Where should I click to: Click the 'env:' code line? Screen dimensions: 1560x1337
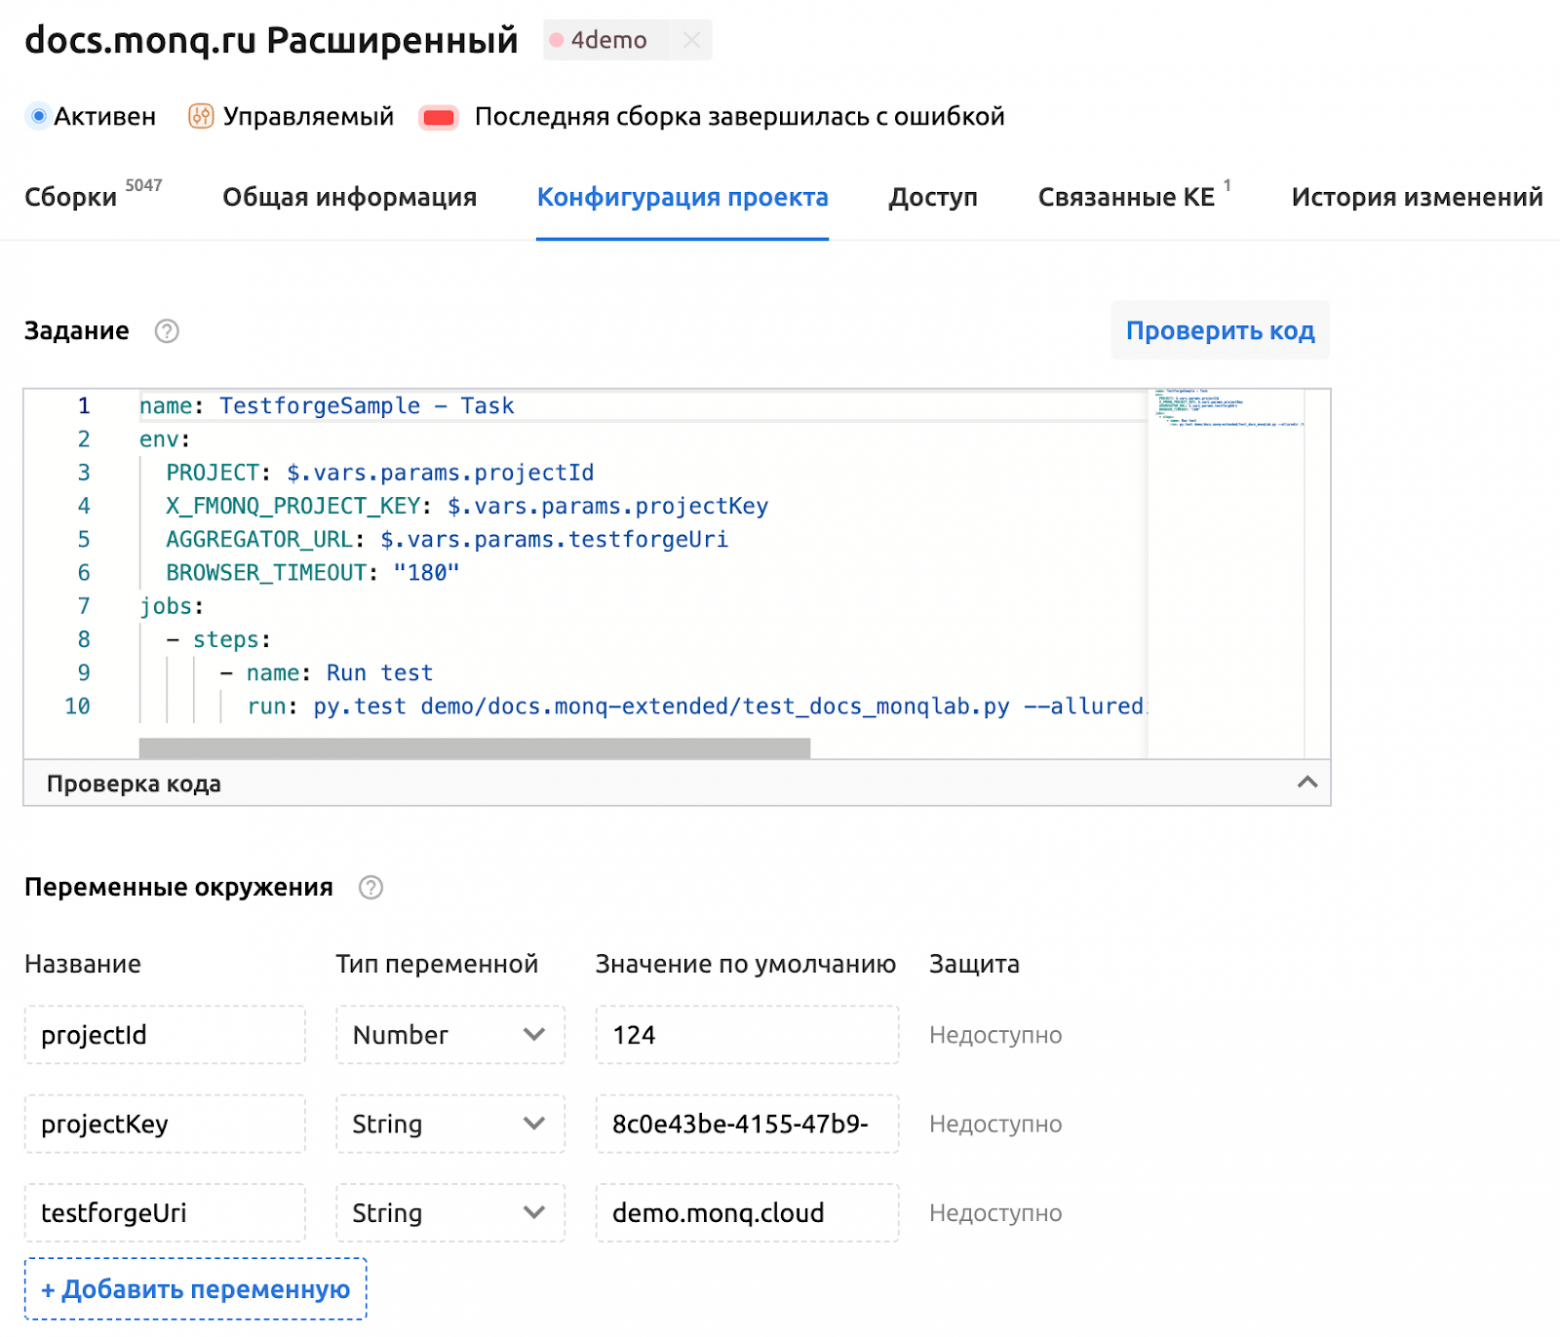[x=164, y=439]
